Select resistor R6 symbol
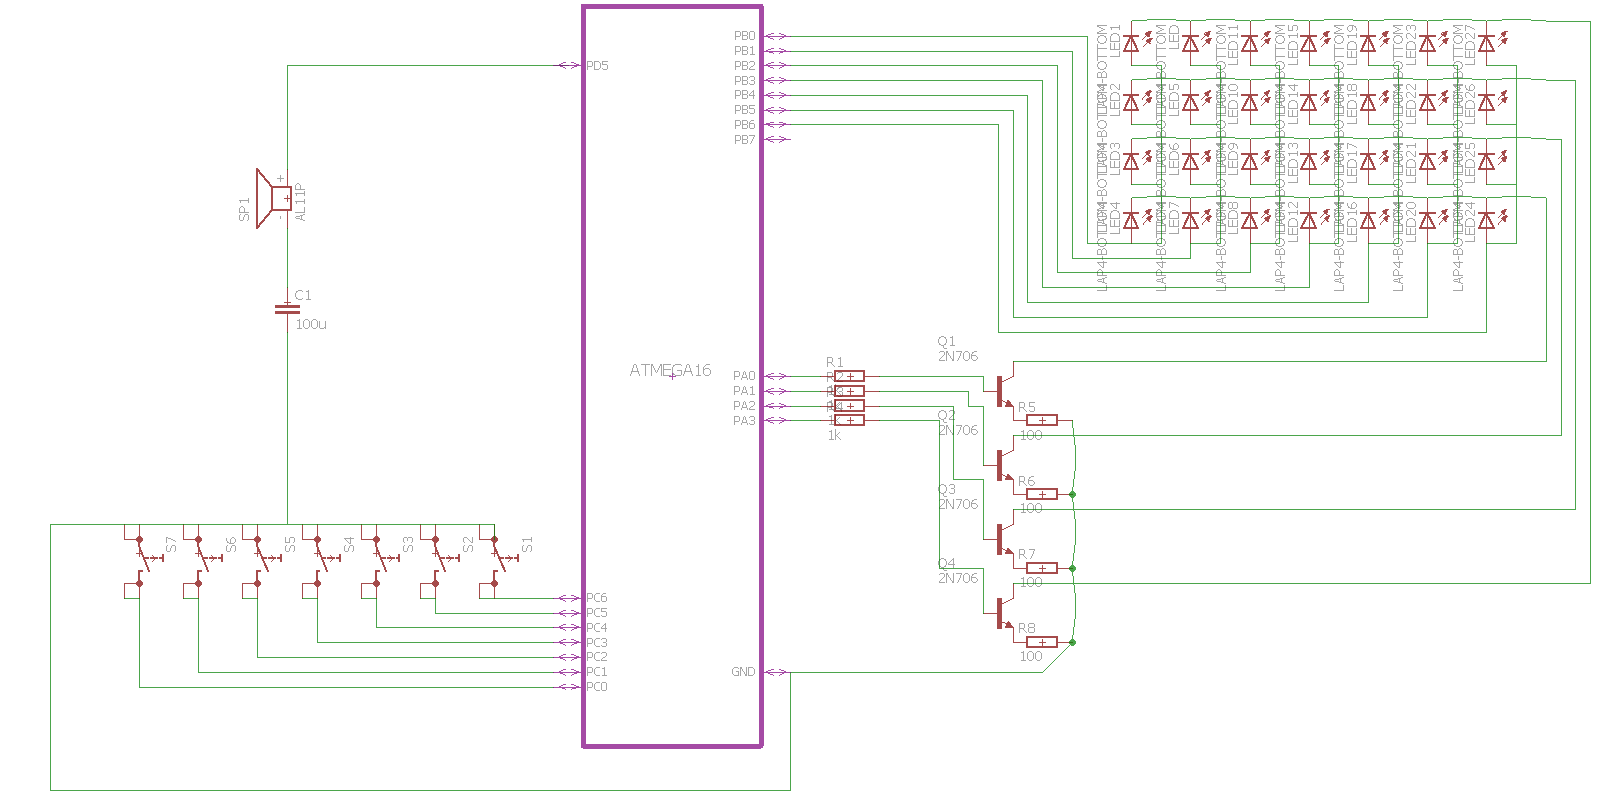The width and height of the screenshot is (1622, 803). point(1042,494)
